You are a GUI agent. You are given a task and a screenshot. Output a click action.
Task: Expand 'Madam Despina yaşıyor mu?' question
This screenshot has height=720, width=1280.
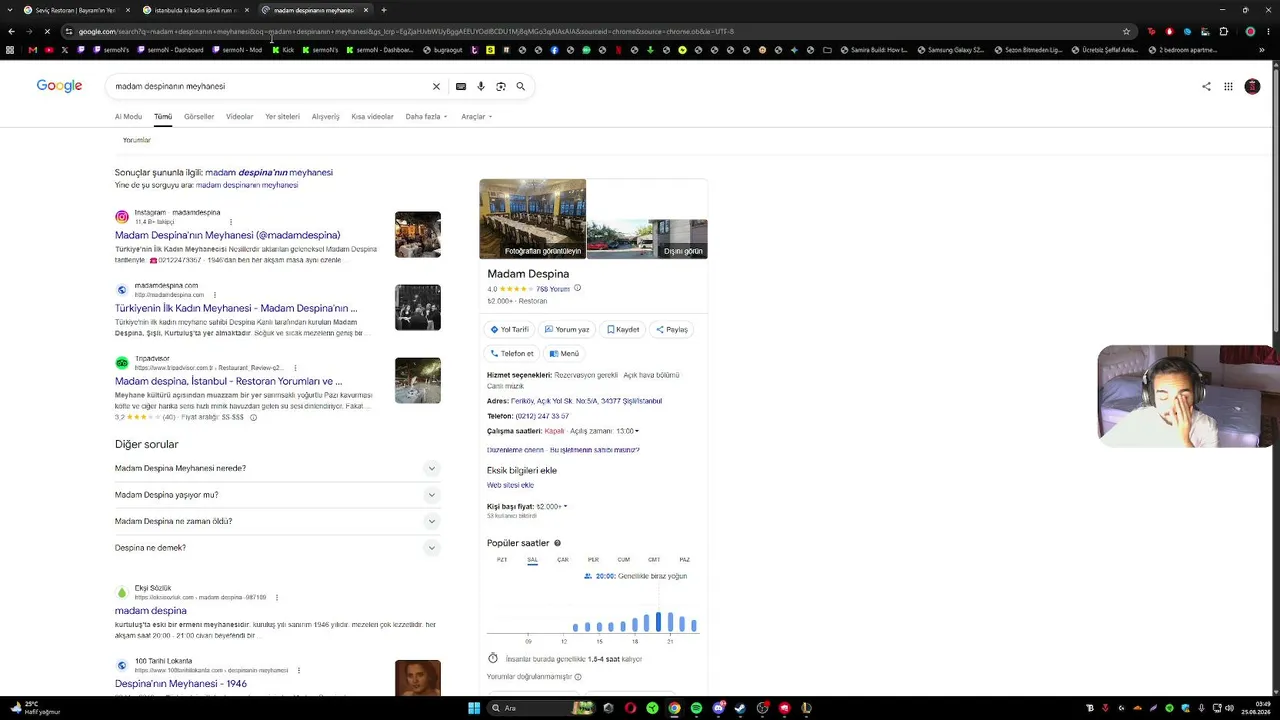tap(277, 495)
